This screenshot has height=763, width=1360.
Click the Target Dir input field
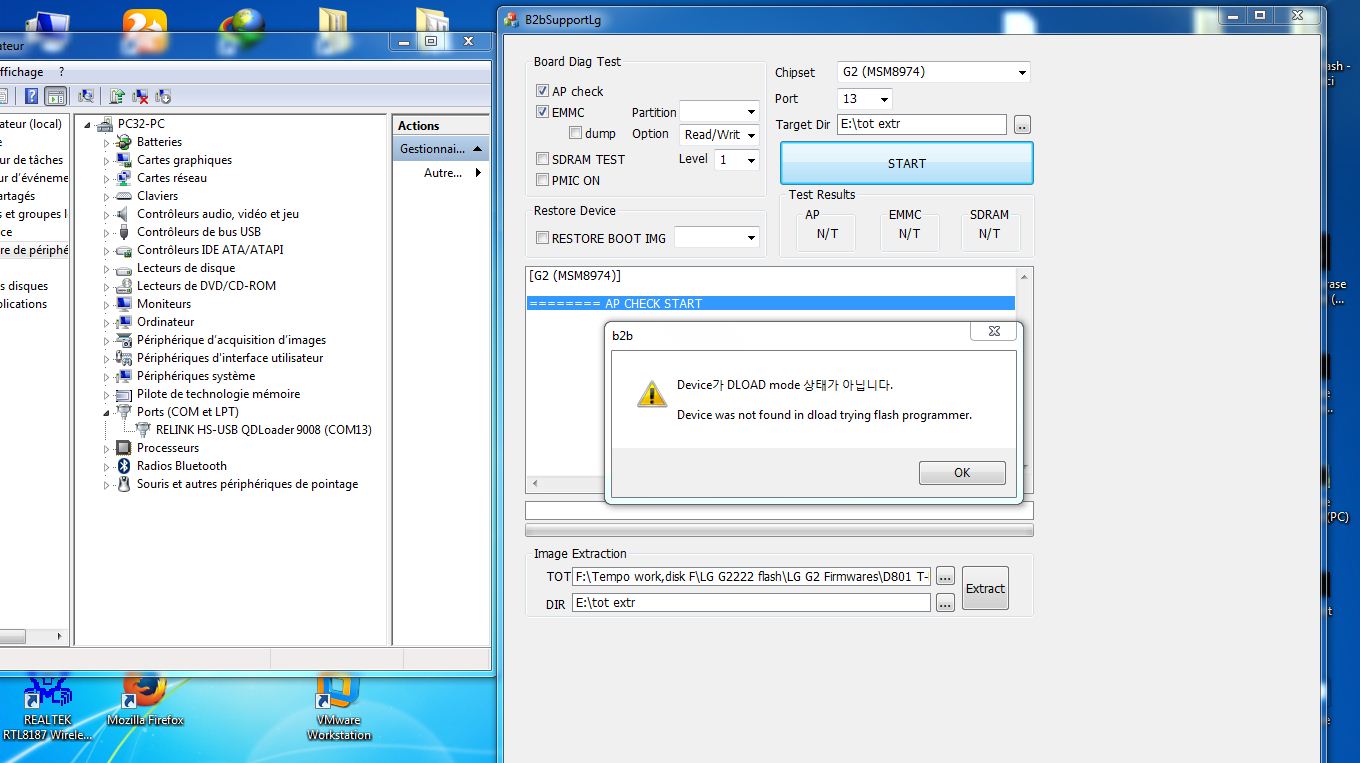(x=921, y=124)
